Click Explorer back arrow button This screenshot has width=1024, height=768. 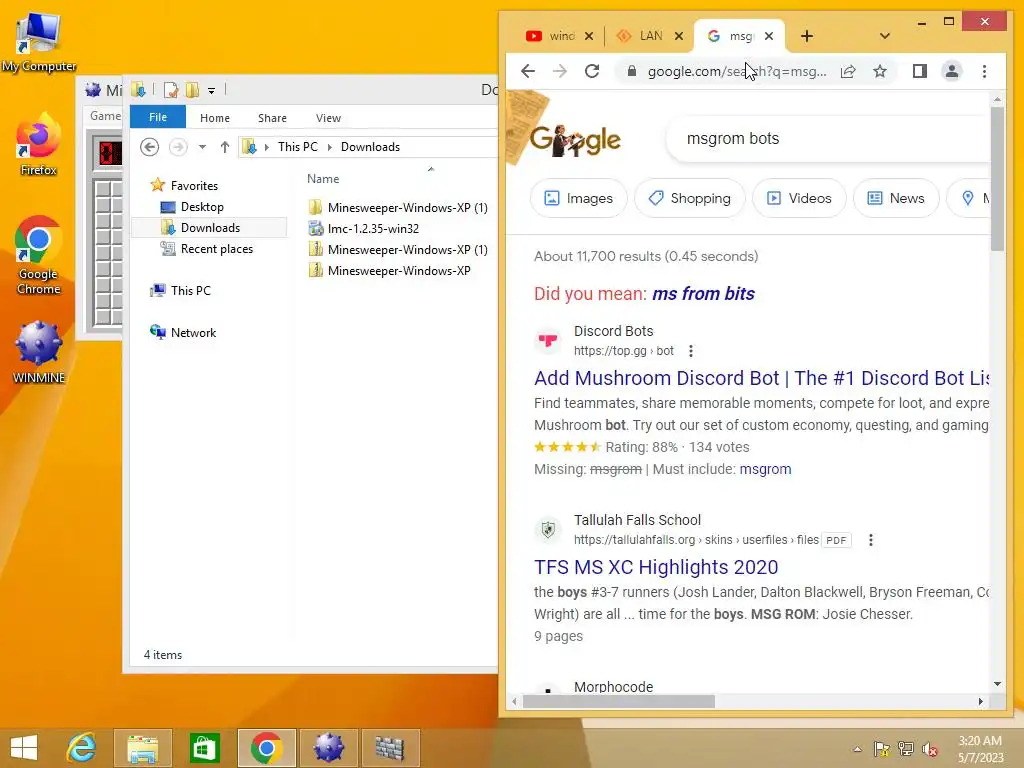tap(150, 147)
